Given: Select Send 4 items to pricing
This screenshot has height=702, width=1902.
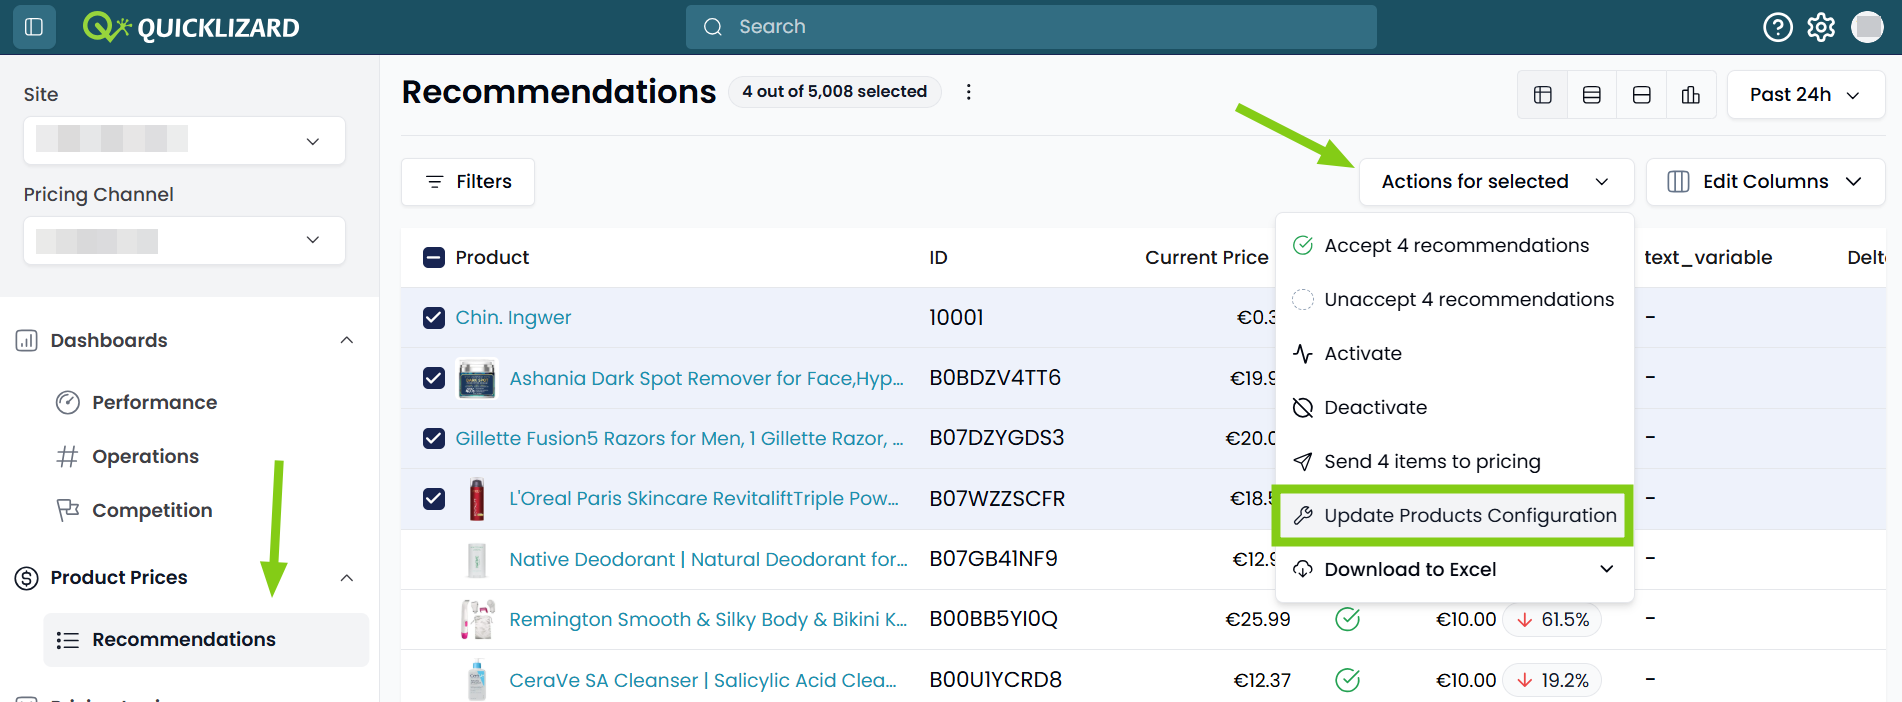Looking at the screenshot, I should coord(1455,462).
